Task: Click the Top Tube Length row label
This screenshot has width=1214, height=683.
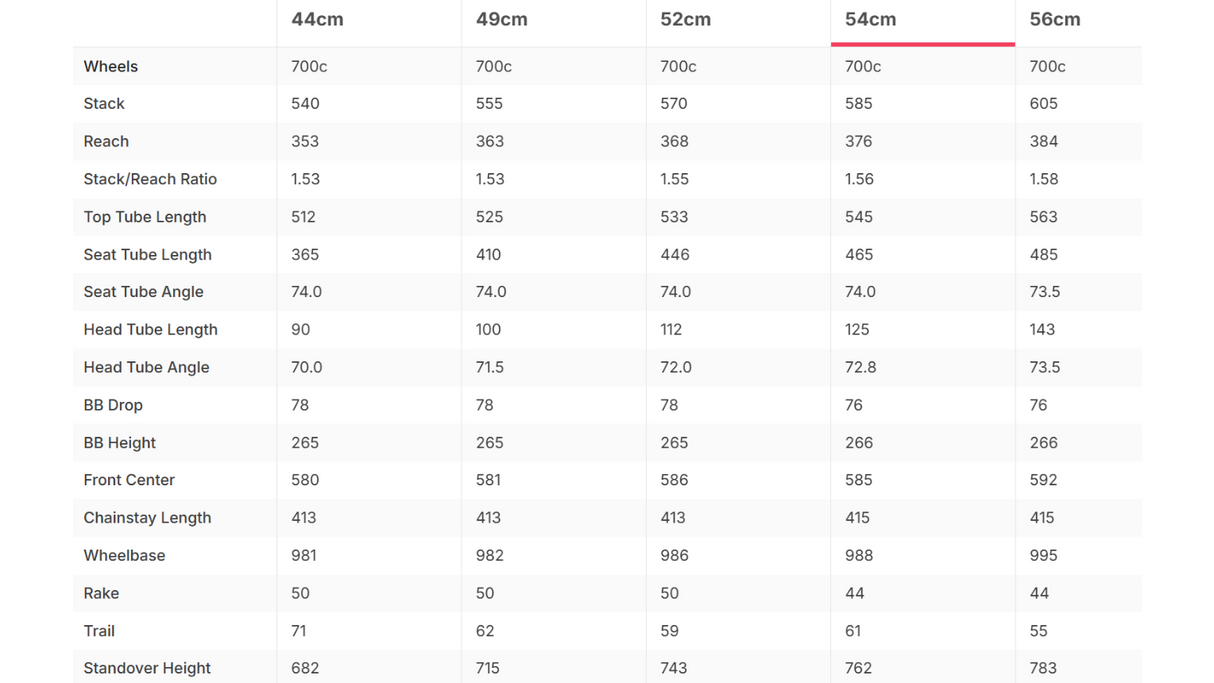Action: (145, 217)
